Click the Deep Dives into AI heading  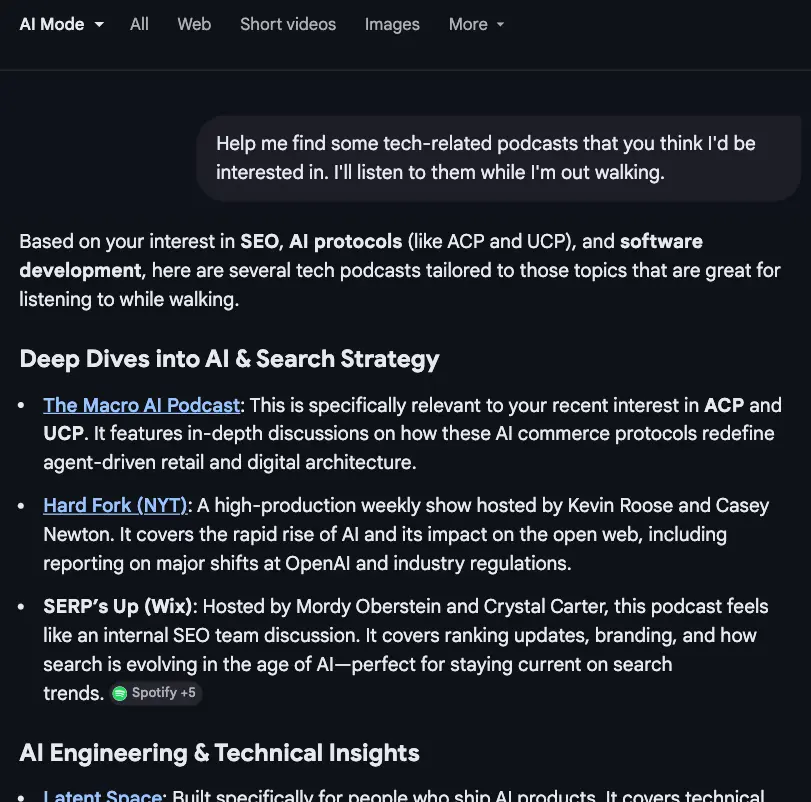tap(229, 359)
